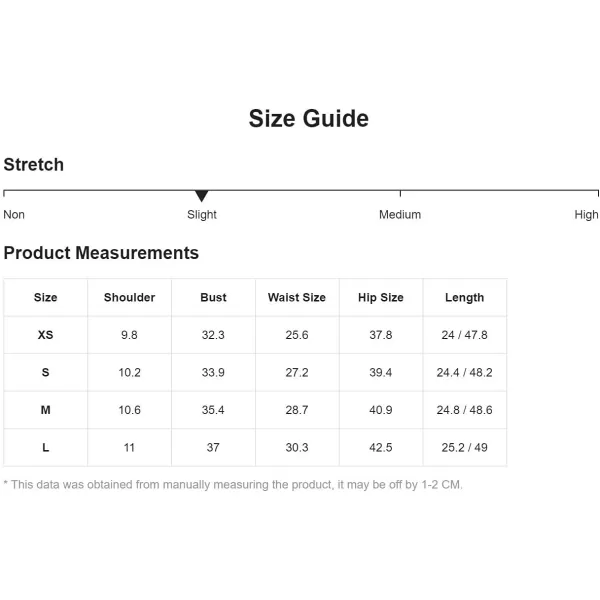Click the manual measurement disclaimer note
Image resolution: width=600 pixels, height=600 pixels.
pos(233,485)
